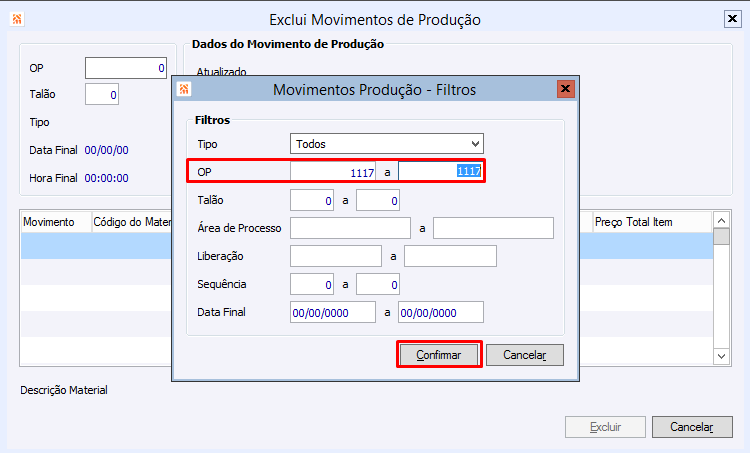
Task: Select the Sequência start field
Action: coord(312,284)
